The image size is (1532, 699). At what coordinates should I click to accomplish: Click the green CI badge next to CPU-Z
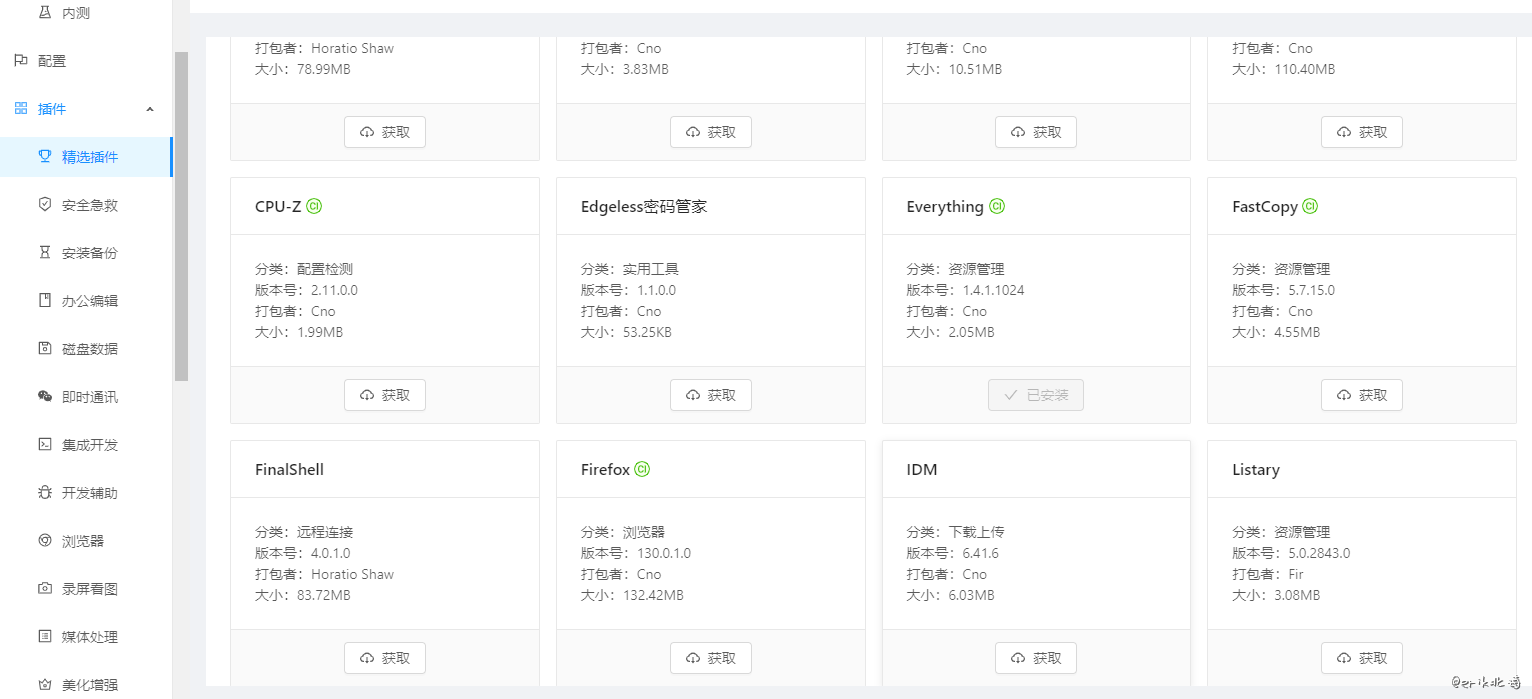tap(314, 206)
